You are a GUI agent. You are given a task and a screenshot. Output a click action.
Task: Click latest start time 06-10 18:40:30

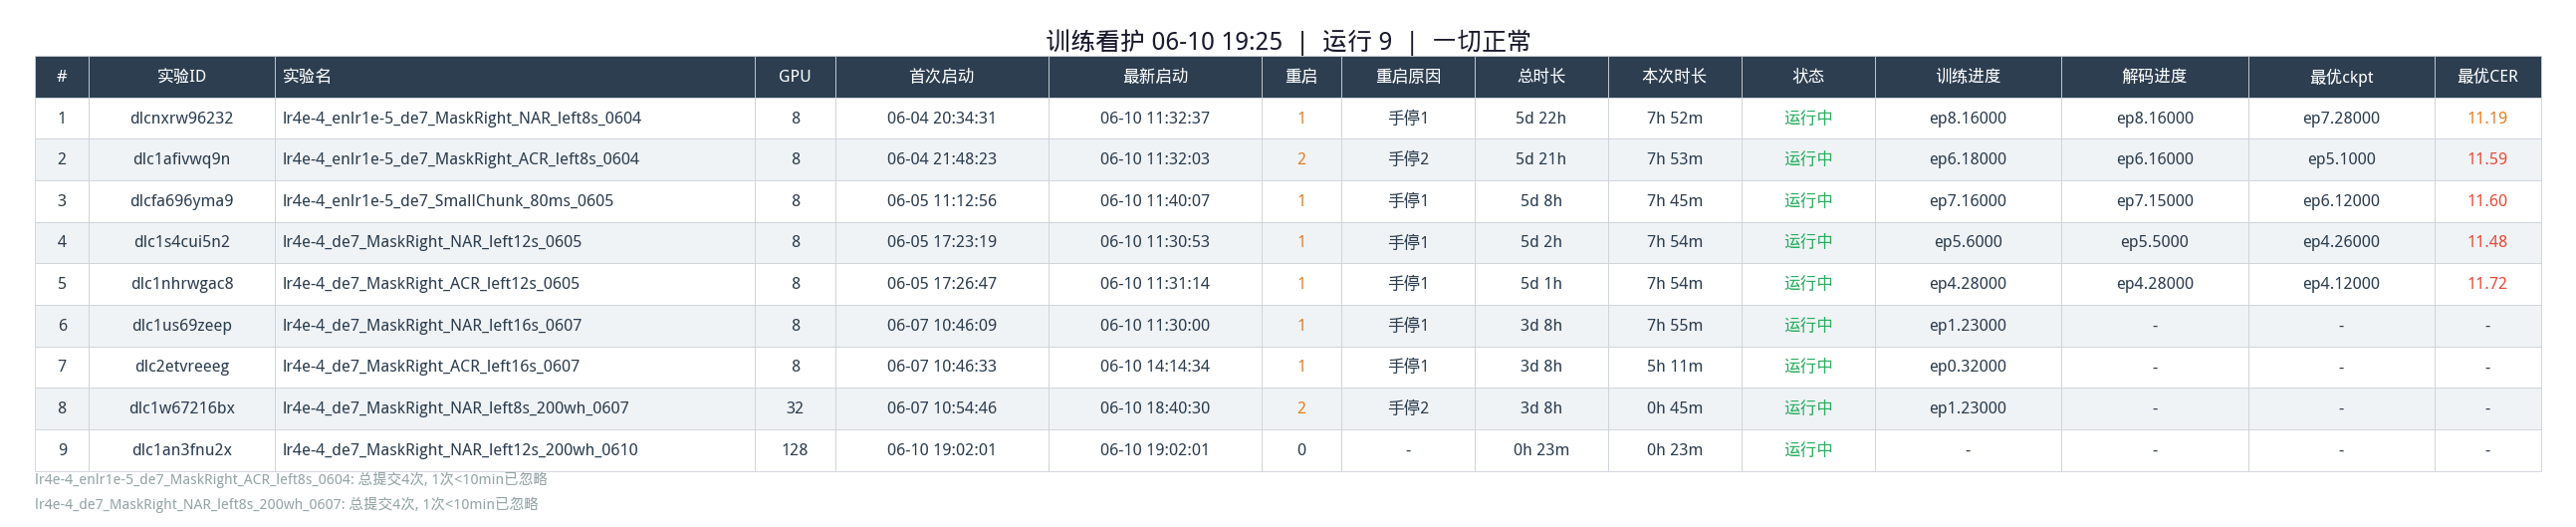coord(1154,408)
